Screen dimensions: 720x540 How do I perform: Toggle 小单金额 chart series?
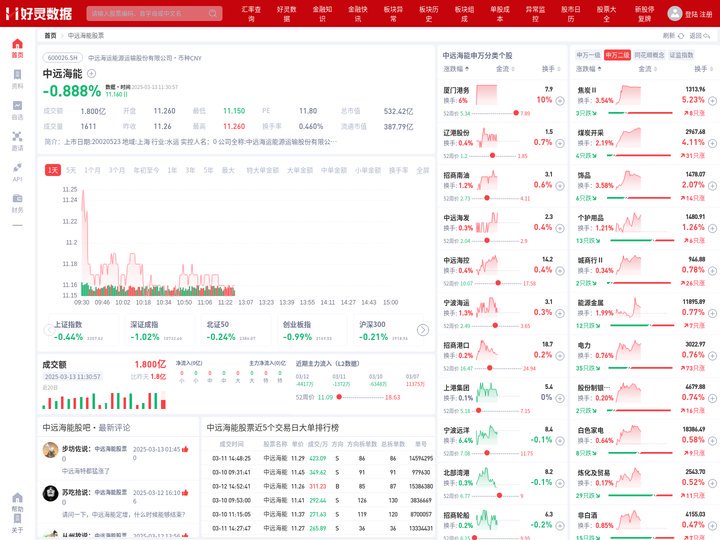coord(368,170)
